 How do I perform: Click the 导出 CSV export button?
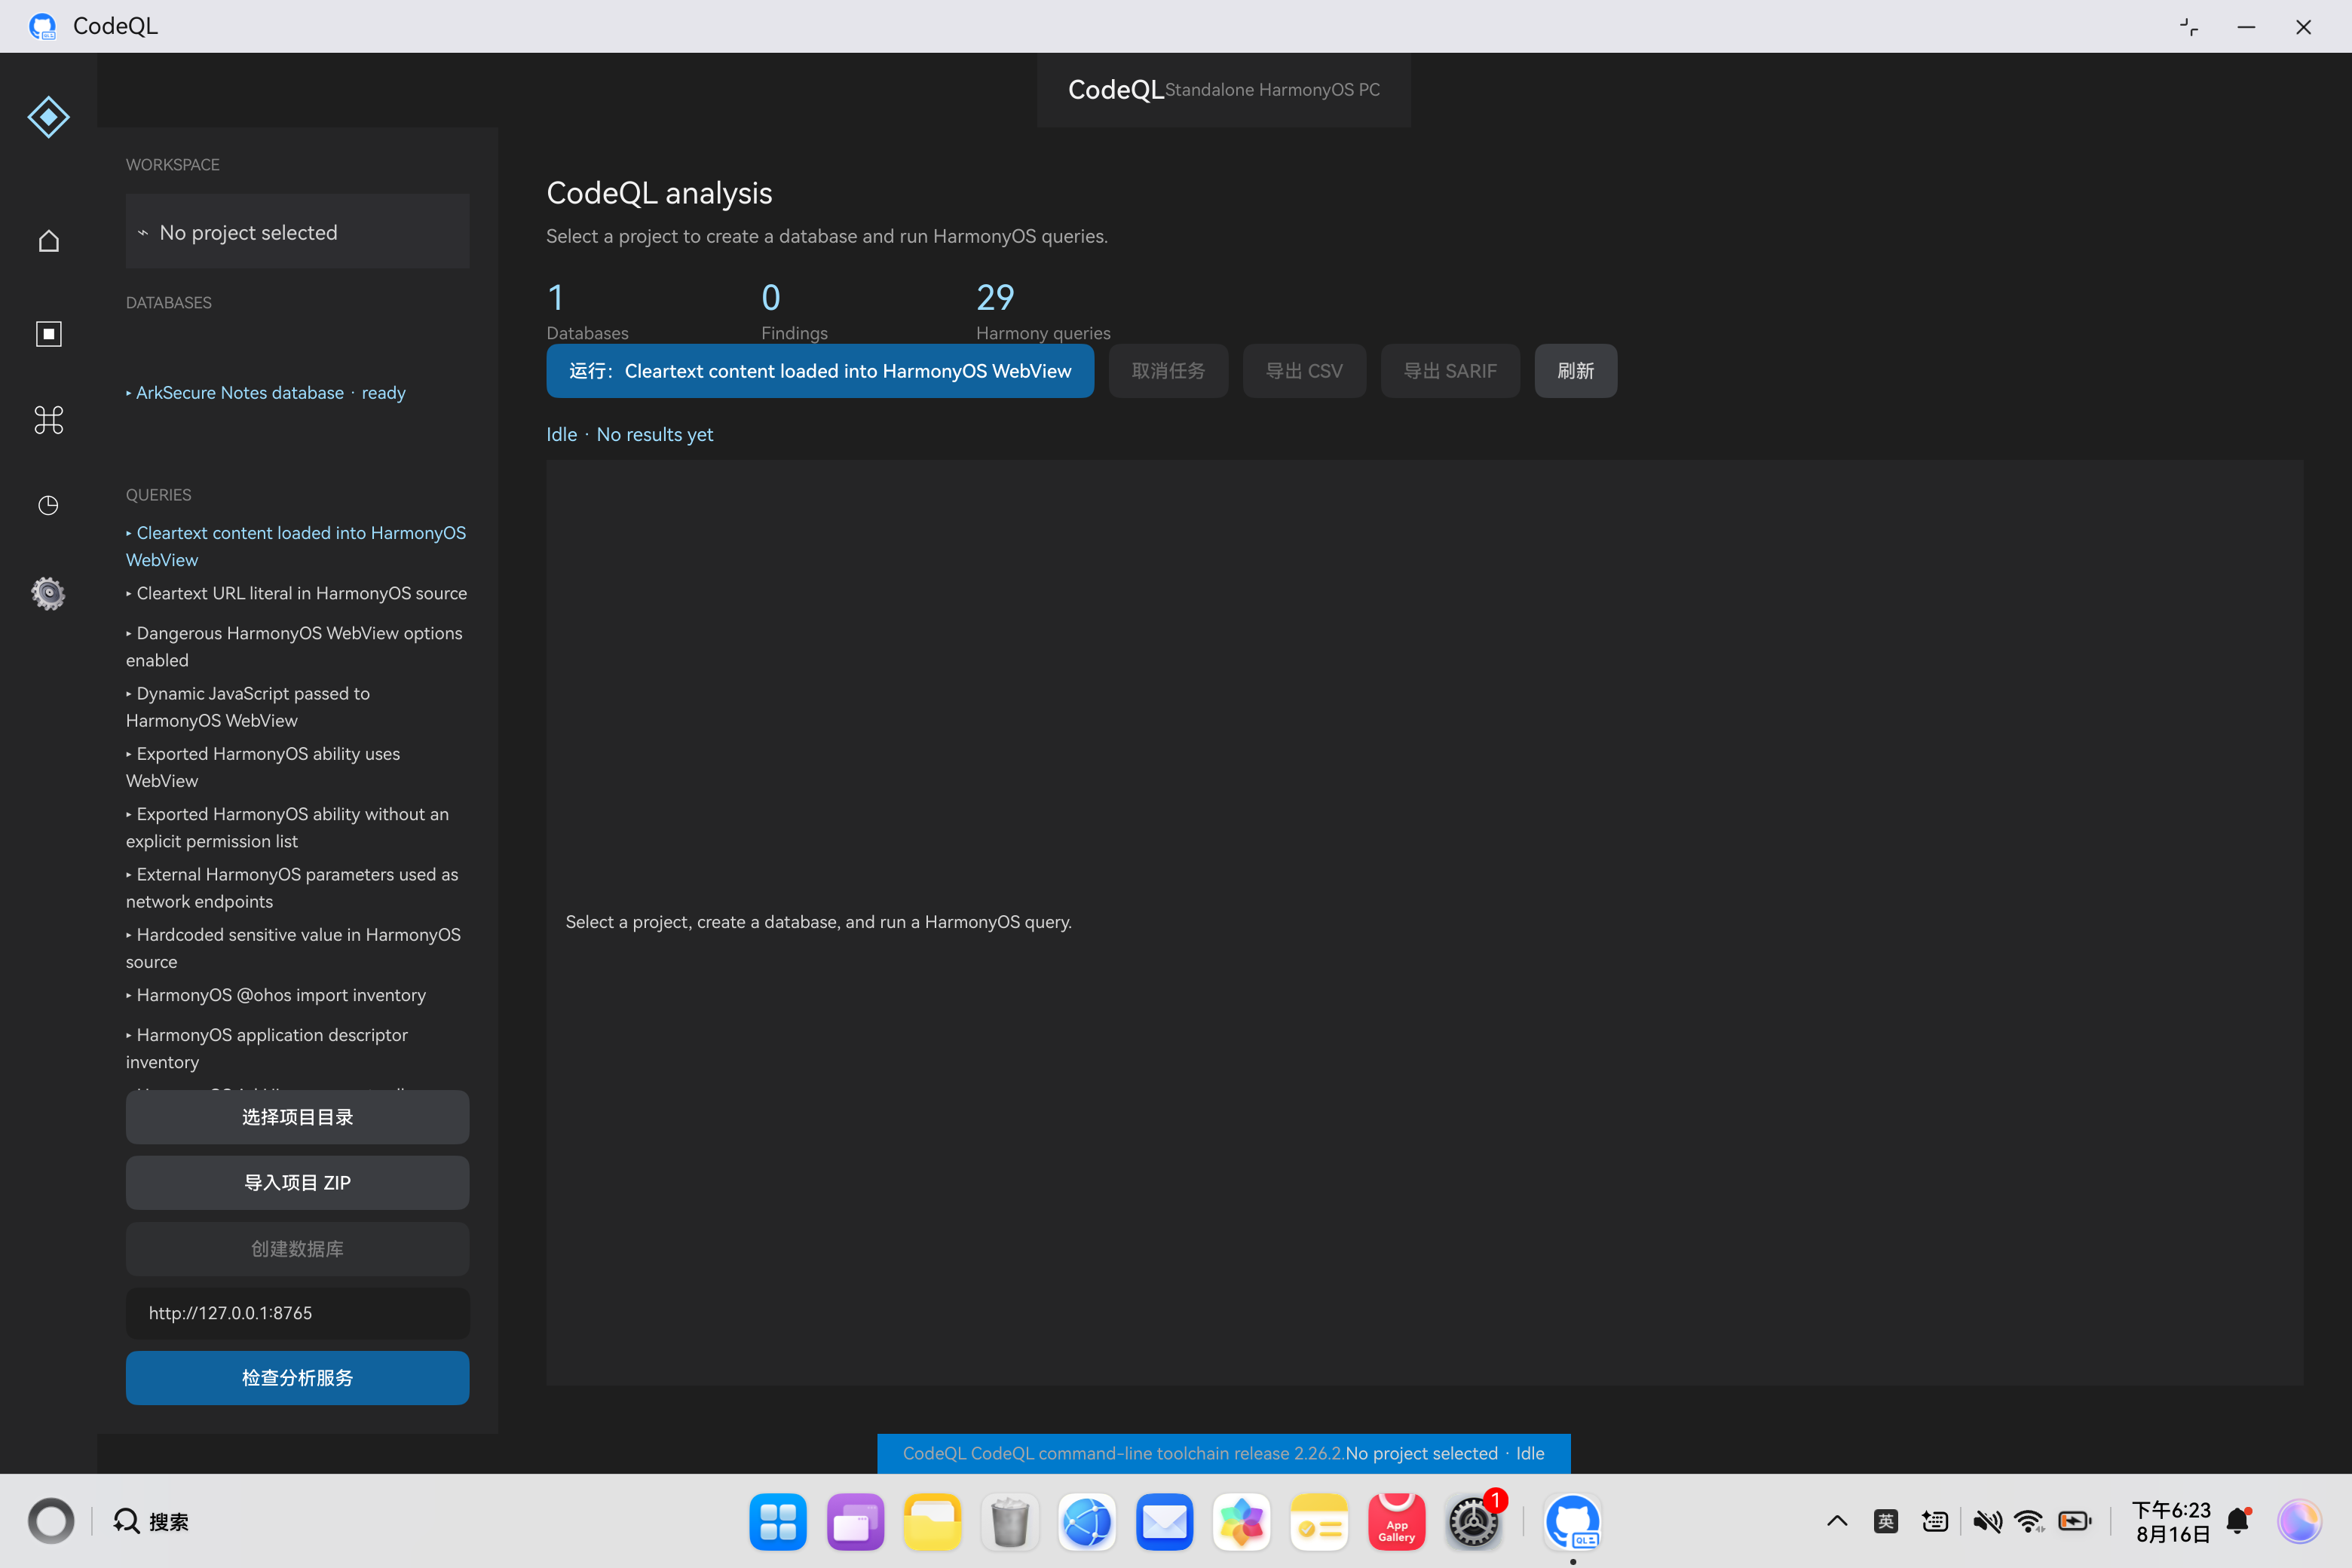coord(1304,371)
